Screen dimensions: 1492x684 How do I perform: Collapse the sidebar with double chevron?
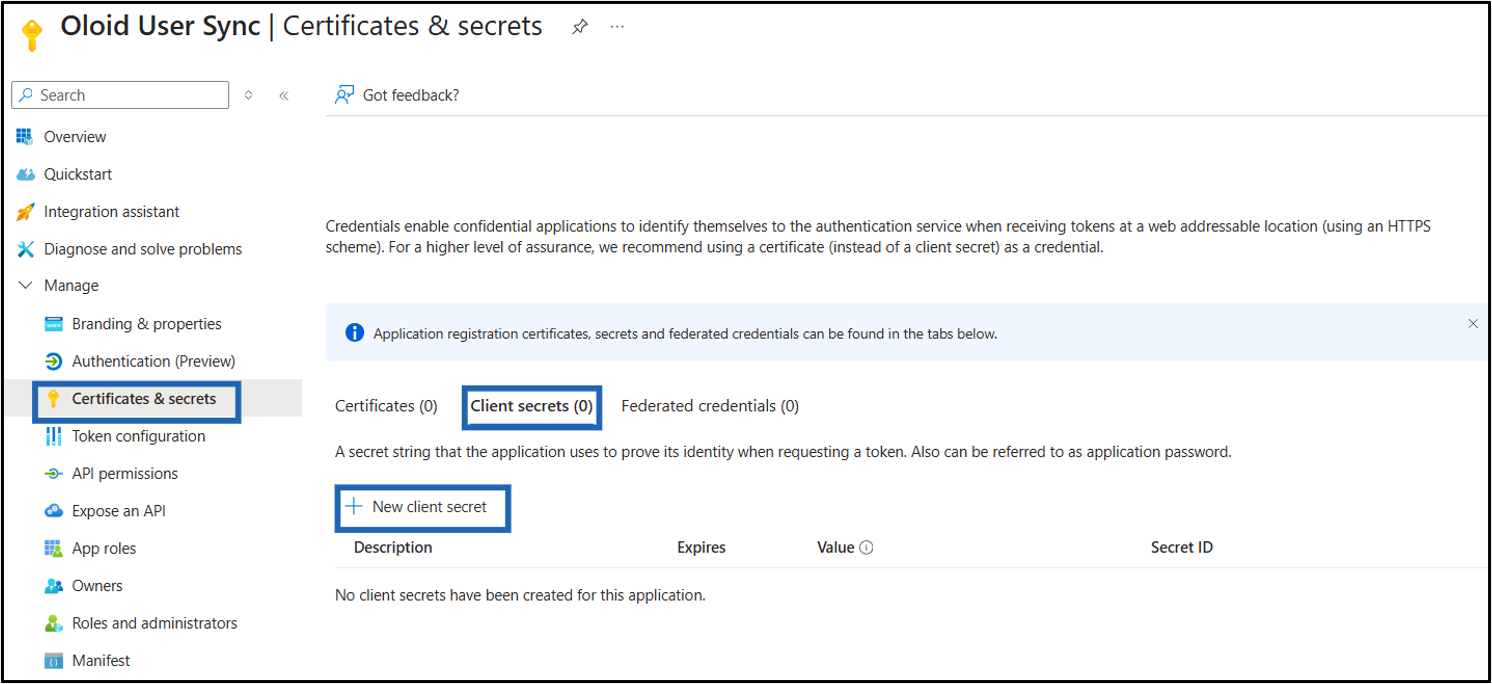tap(284, 96)
